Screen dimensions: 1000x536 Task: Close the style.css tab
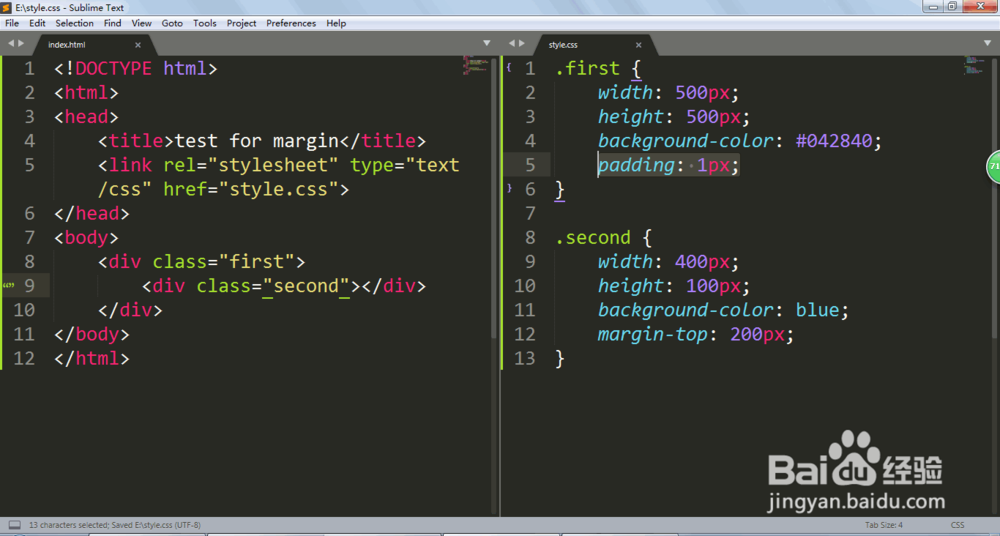[x=638, y=45]
